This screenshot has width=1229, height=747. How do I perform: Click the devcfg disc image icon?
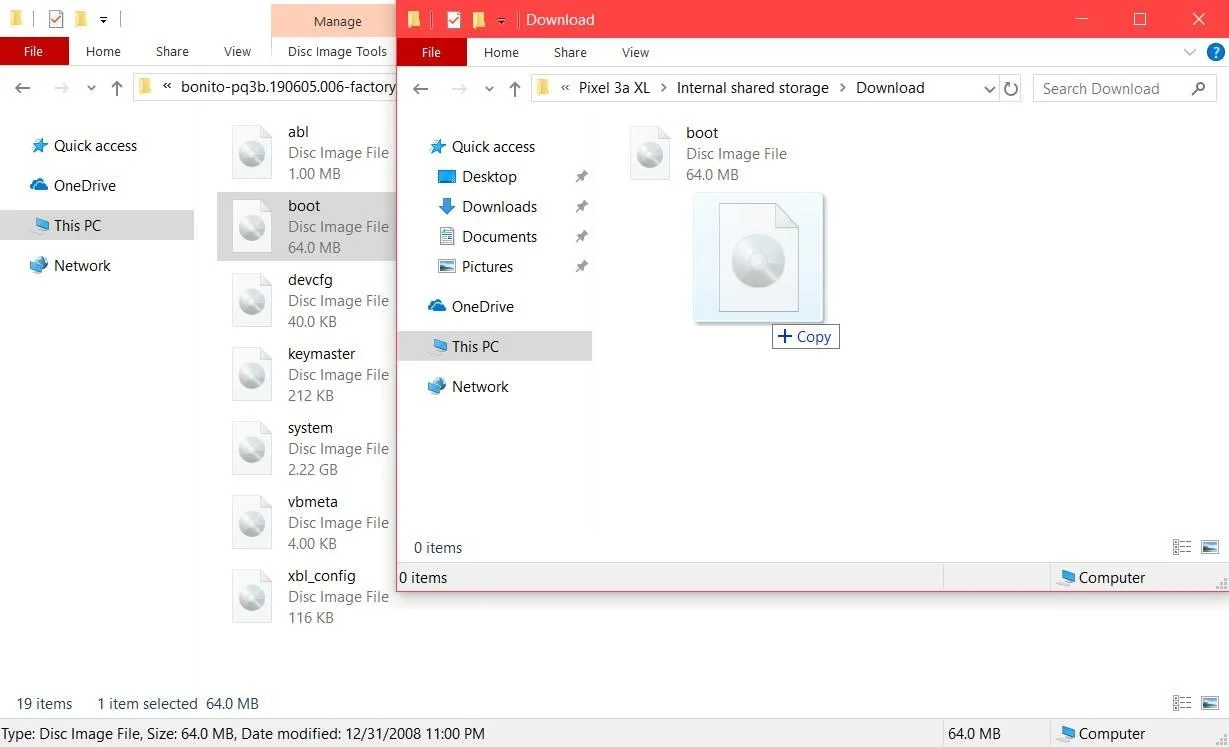point(252,300)
